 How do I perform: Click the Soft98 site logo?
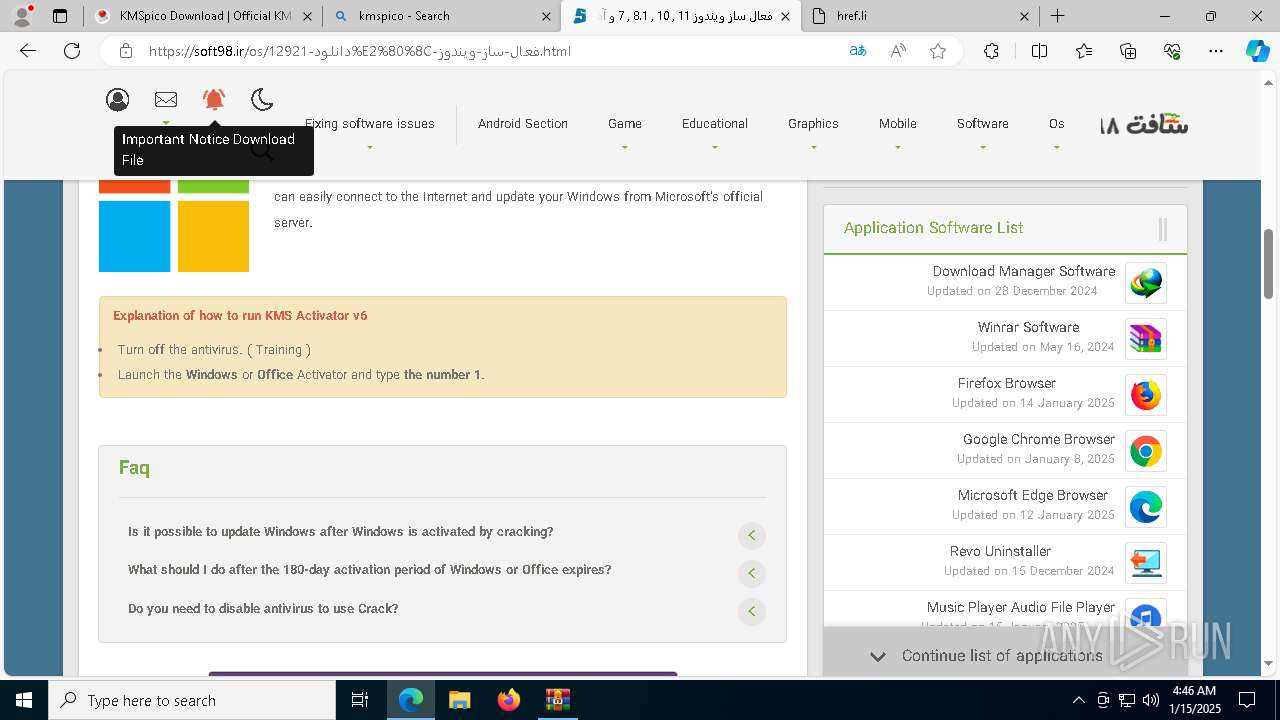1144,125
